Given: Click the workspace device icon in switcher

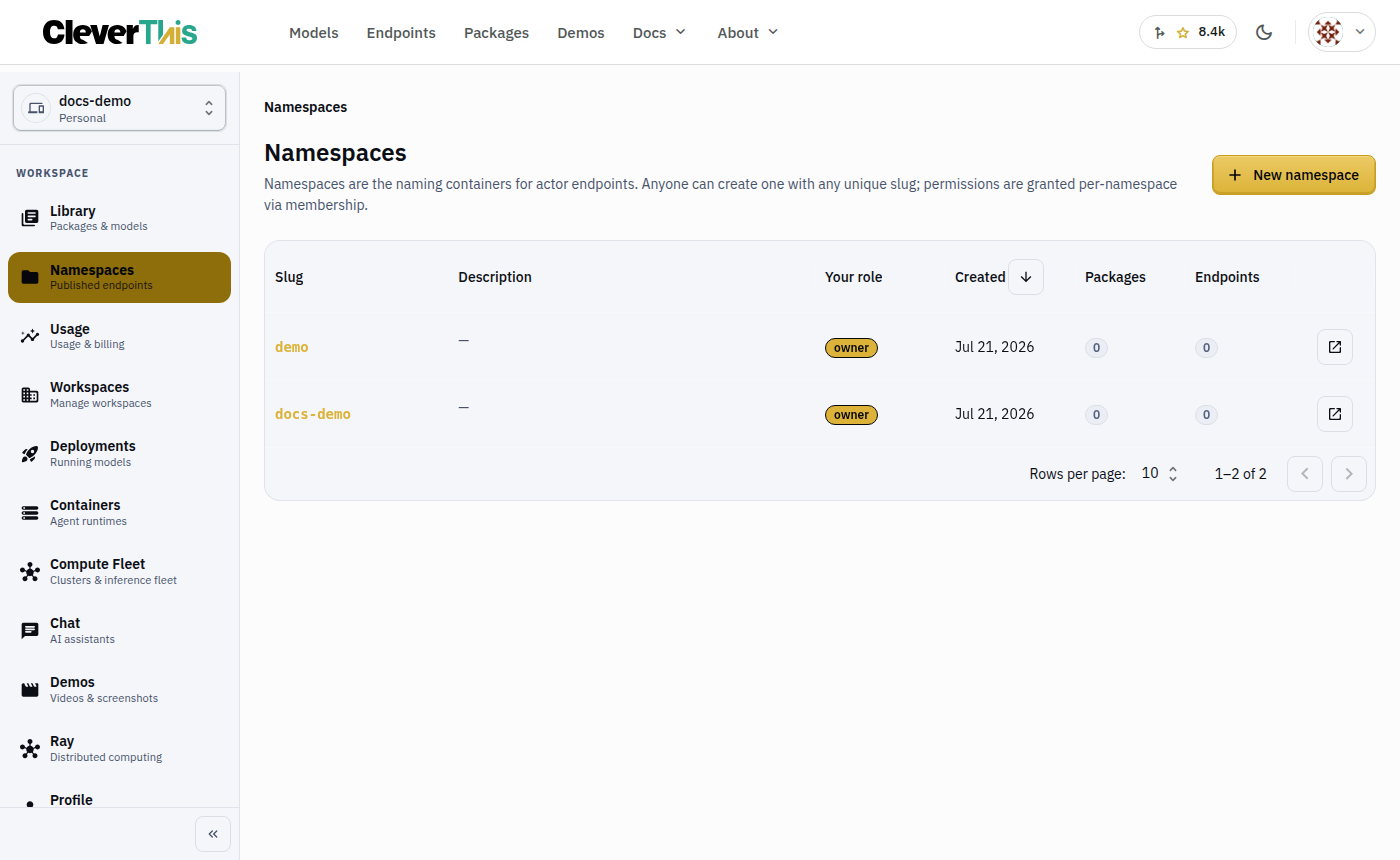Looking at the screenshot, I should pos(36,108).
